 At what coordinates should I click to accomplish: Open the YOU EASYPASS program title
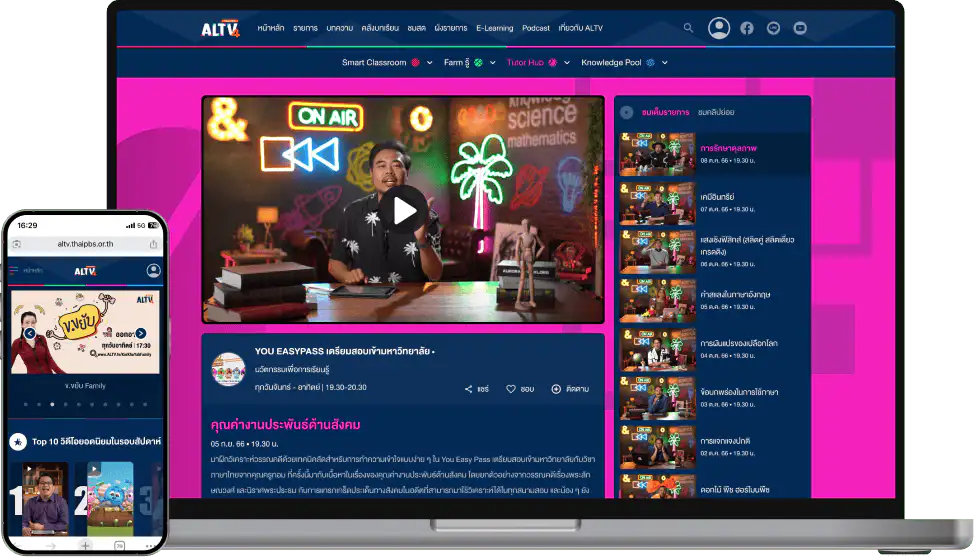pyautogui.click(x=344, y=351)
